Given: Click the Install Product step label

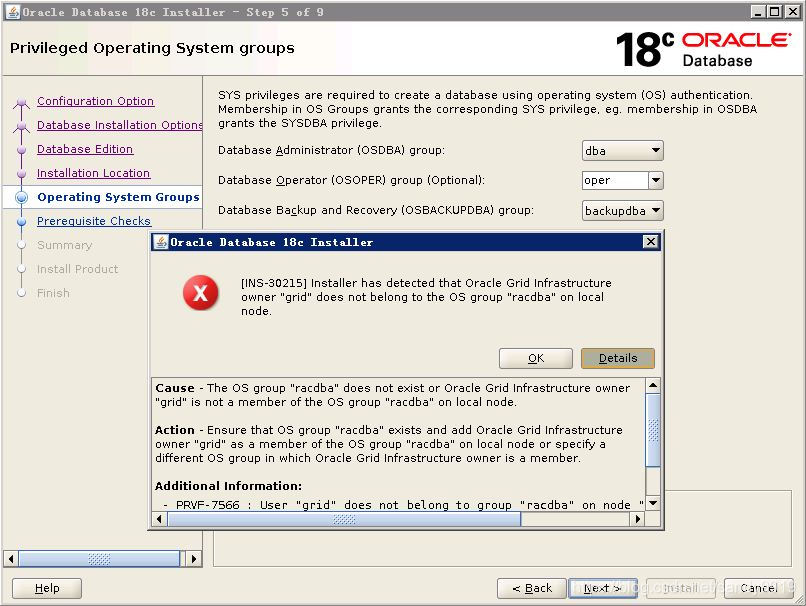Looking at the screenshot, I should click(78, 269).
